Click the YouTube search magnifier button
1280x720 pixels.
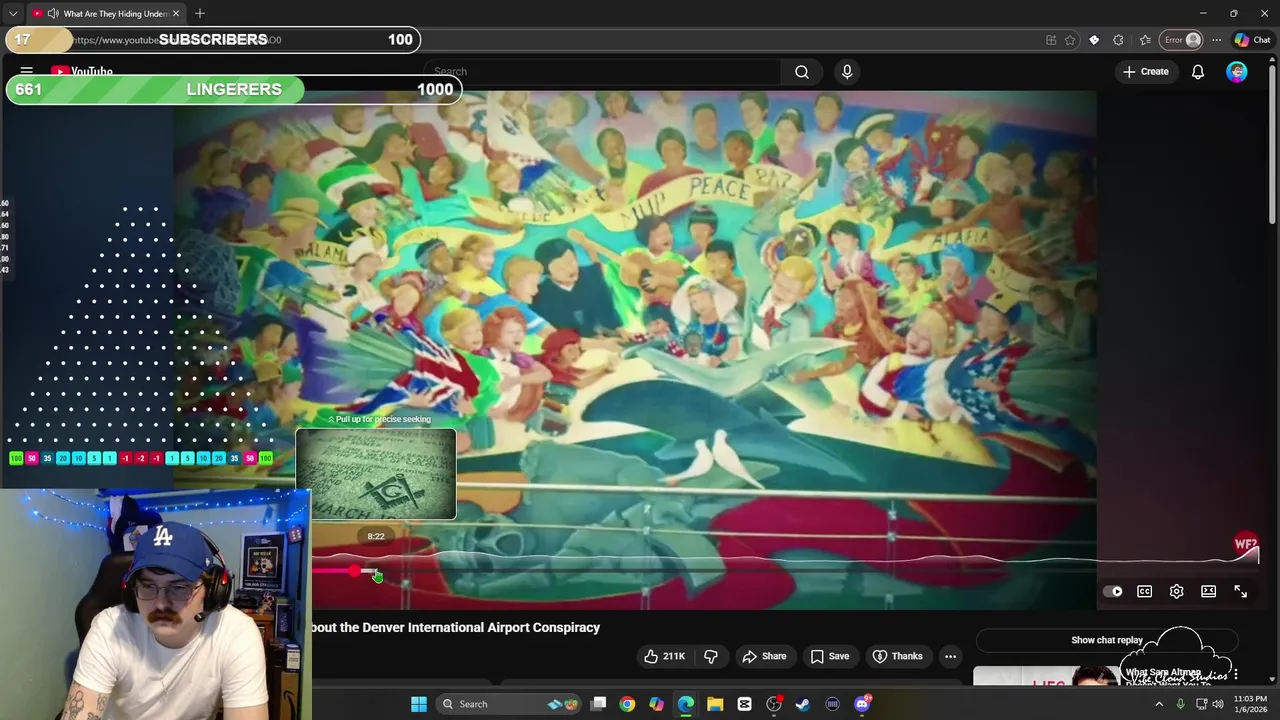point(802,72)
